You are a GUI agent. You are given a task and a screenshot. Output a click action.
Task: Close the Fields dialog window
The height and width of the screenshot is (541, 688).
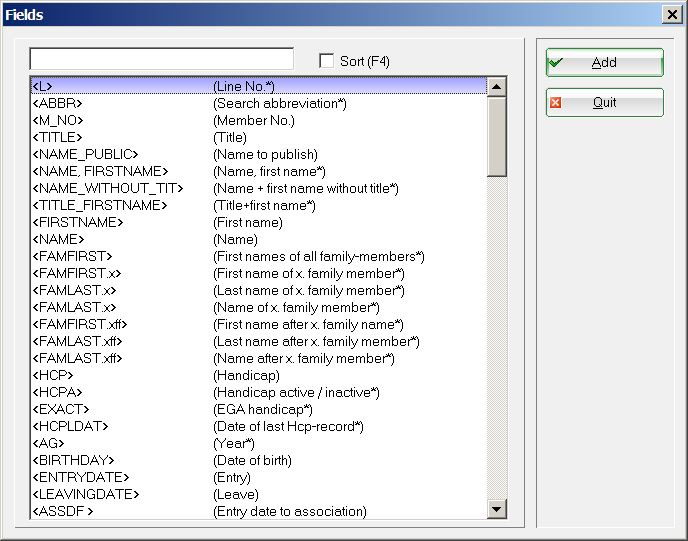(672, 14)
